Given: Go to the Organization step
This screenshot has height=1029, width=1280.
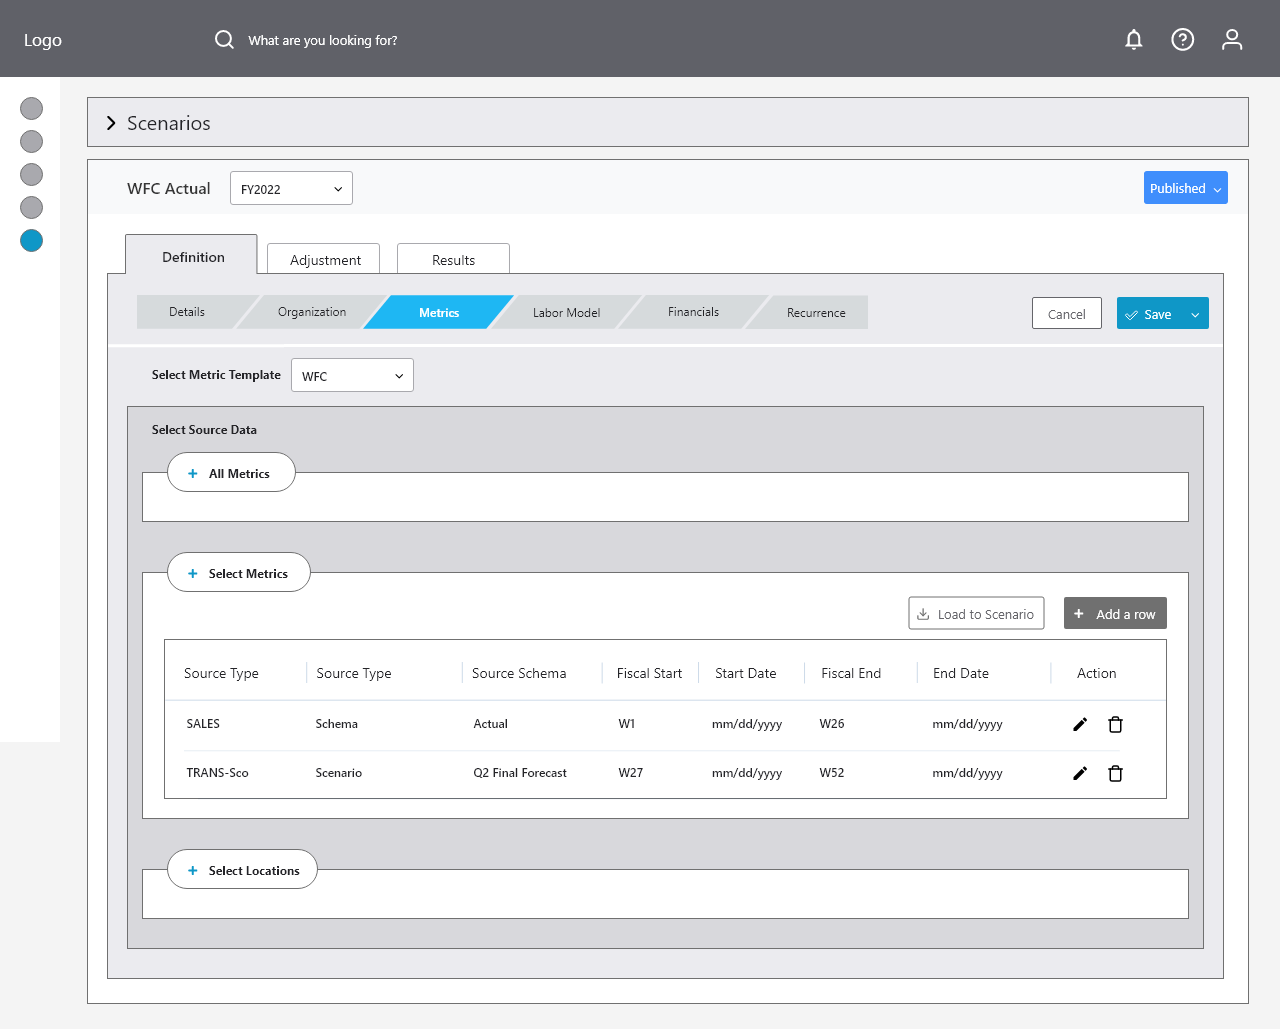Looking at the screenshot, I should 312,312.
